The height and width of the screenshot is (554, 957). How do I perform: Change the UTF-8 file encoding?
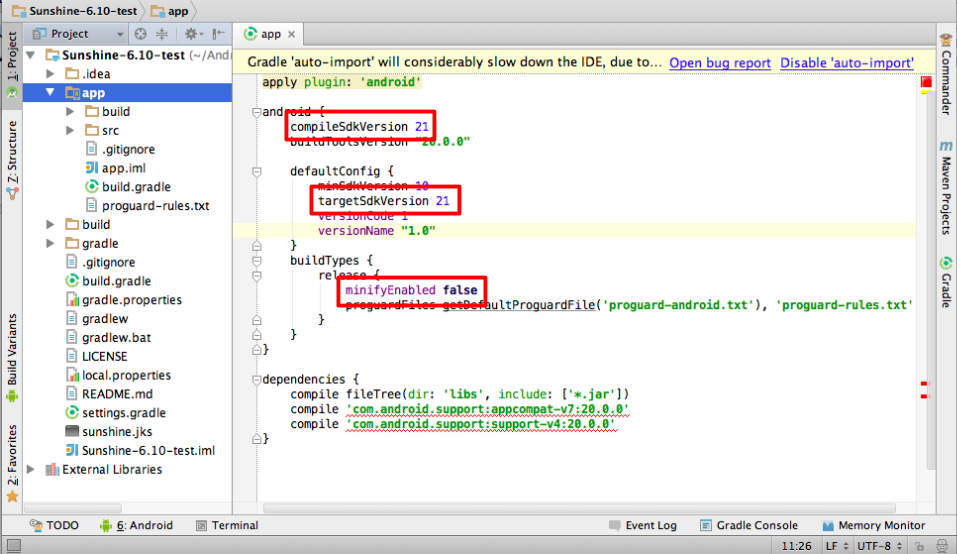tap(879, 546)
